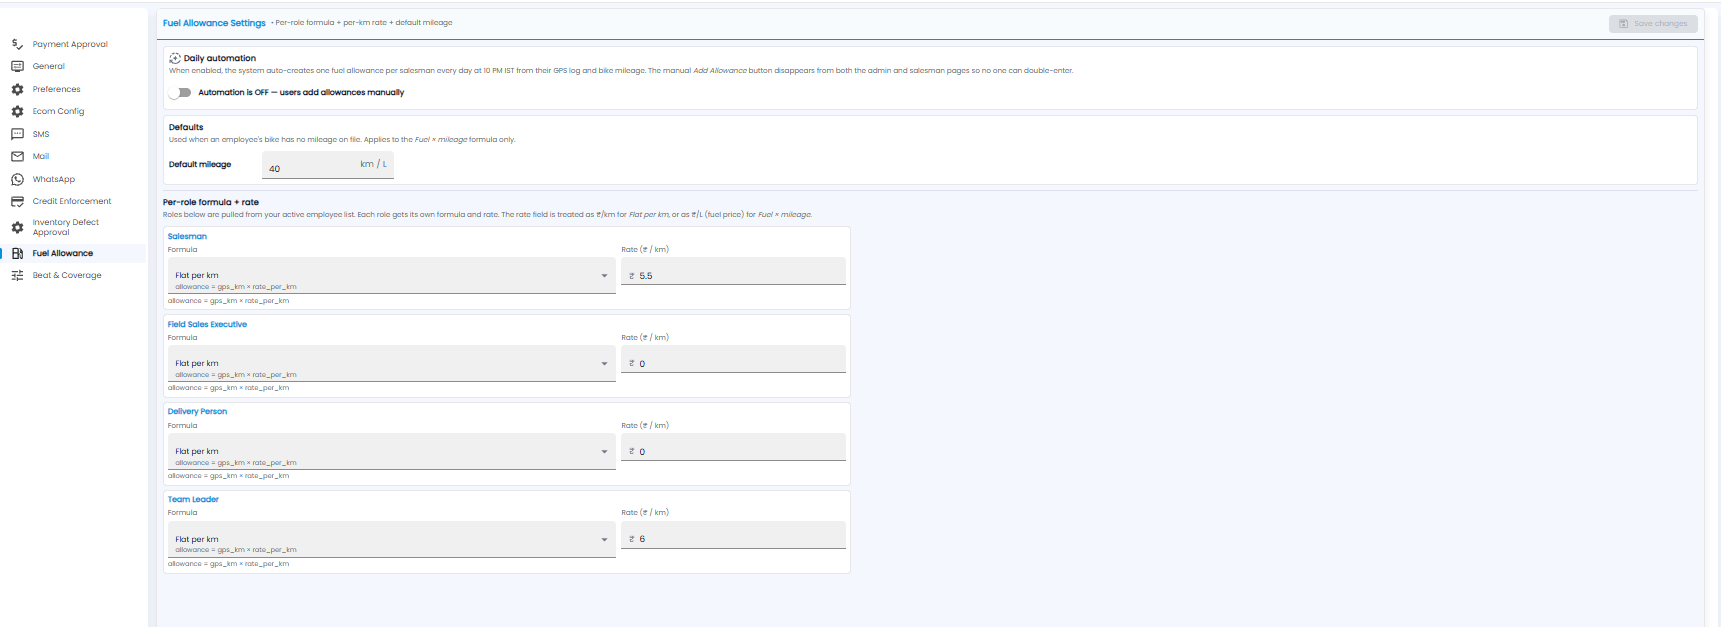Image resolution: width=1721 pixels, height=627 pixels.
Task: Click the Delivery Person role title
Action: pyautogui.click(x=197, y=412)
